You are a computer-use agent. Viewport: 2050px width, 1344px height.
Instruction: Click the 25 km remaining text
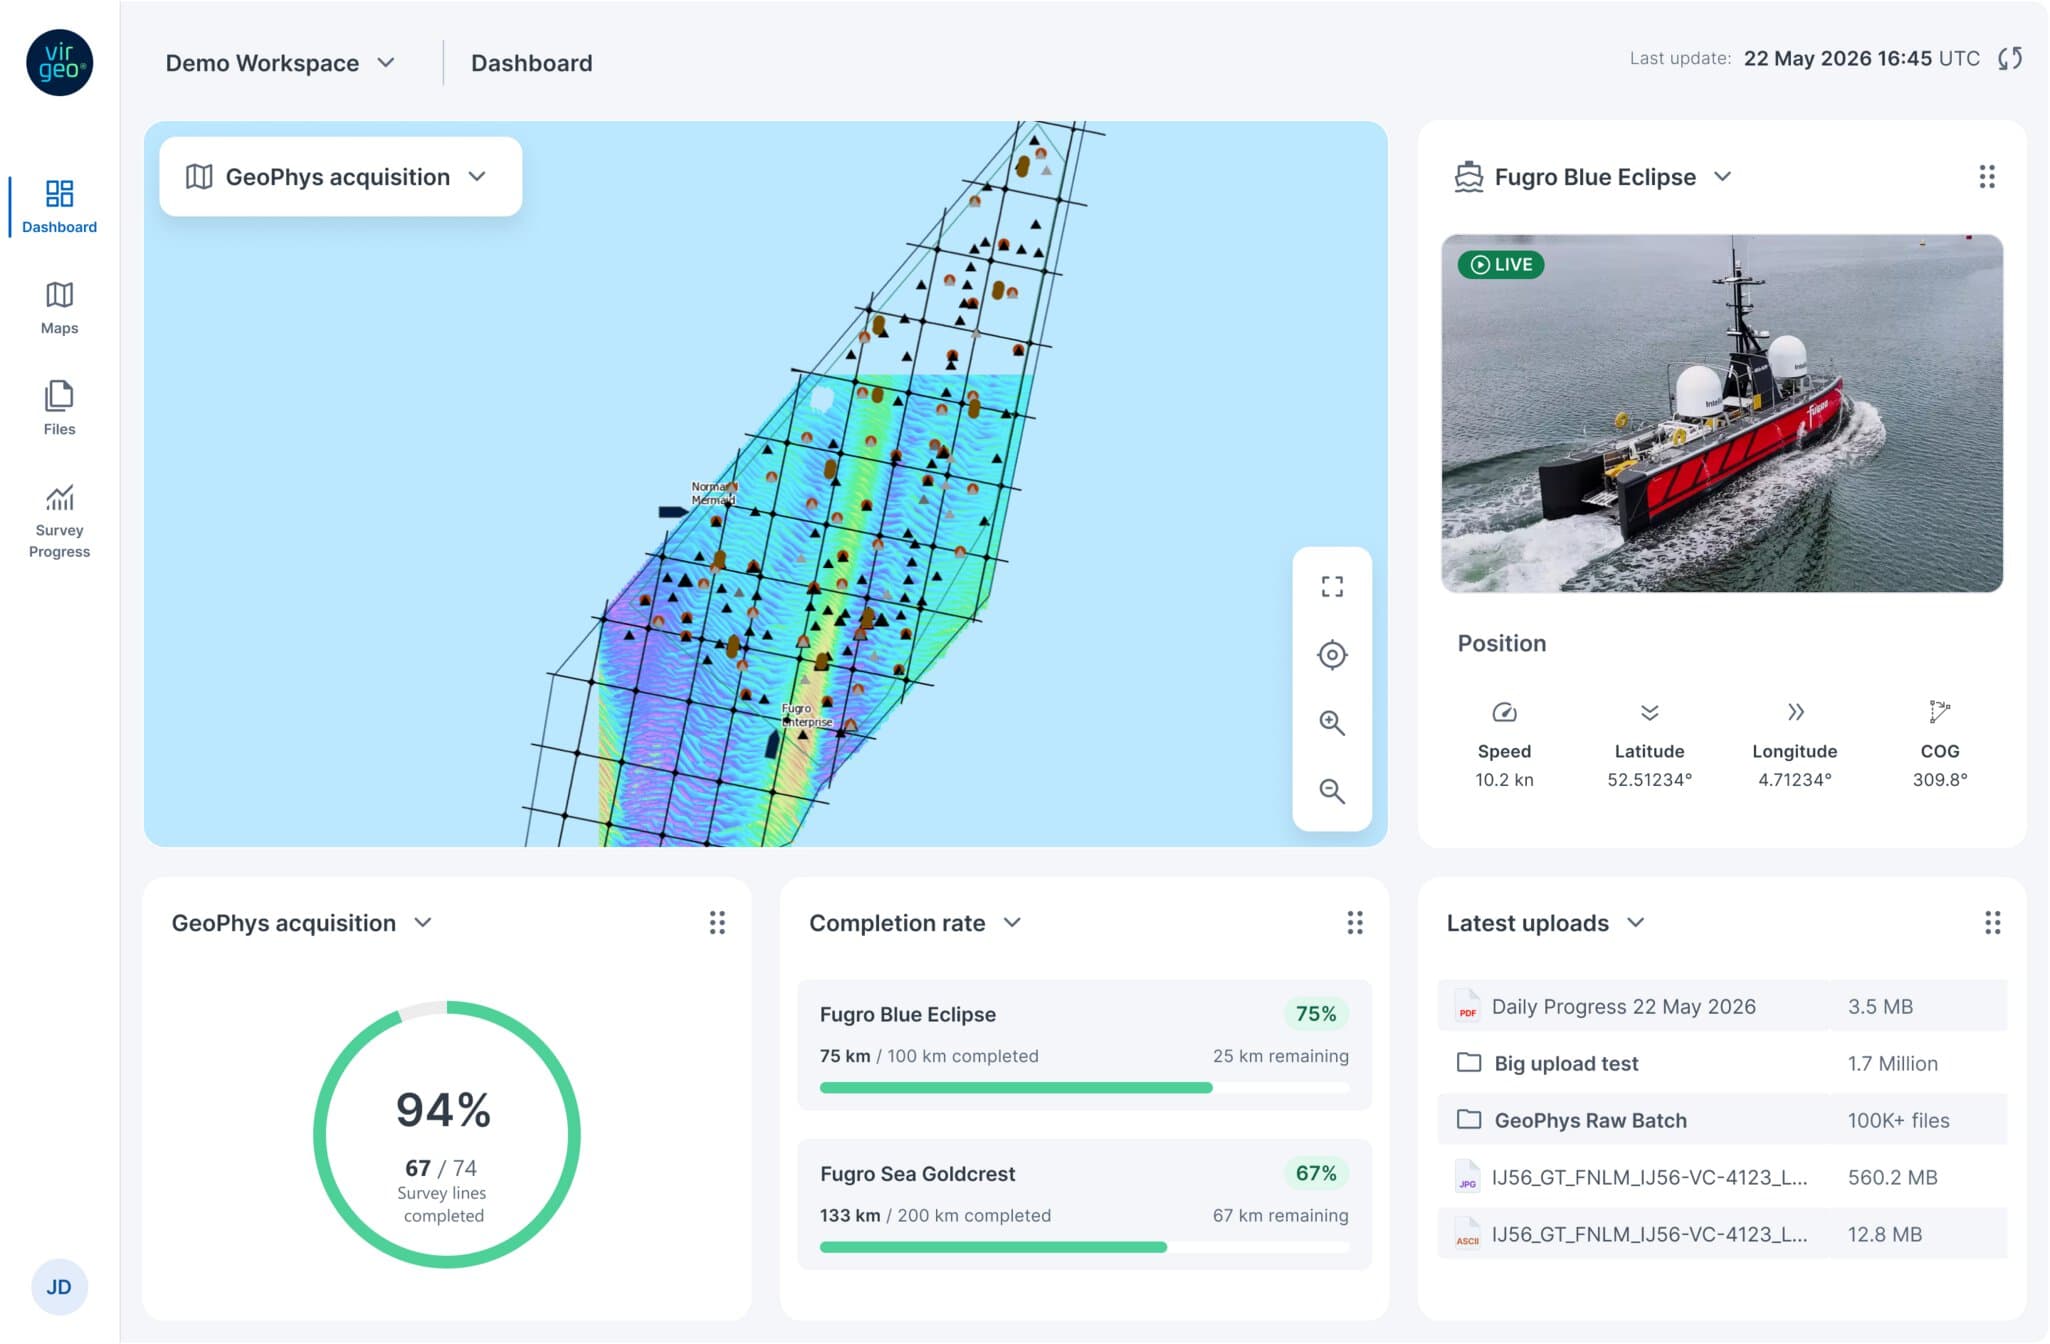1280,1056
